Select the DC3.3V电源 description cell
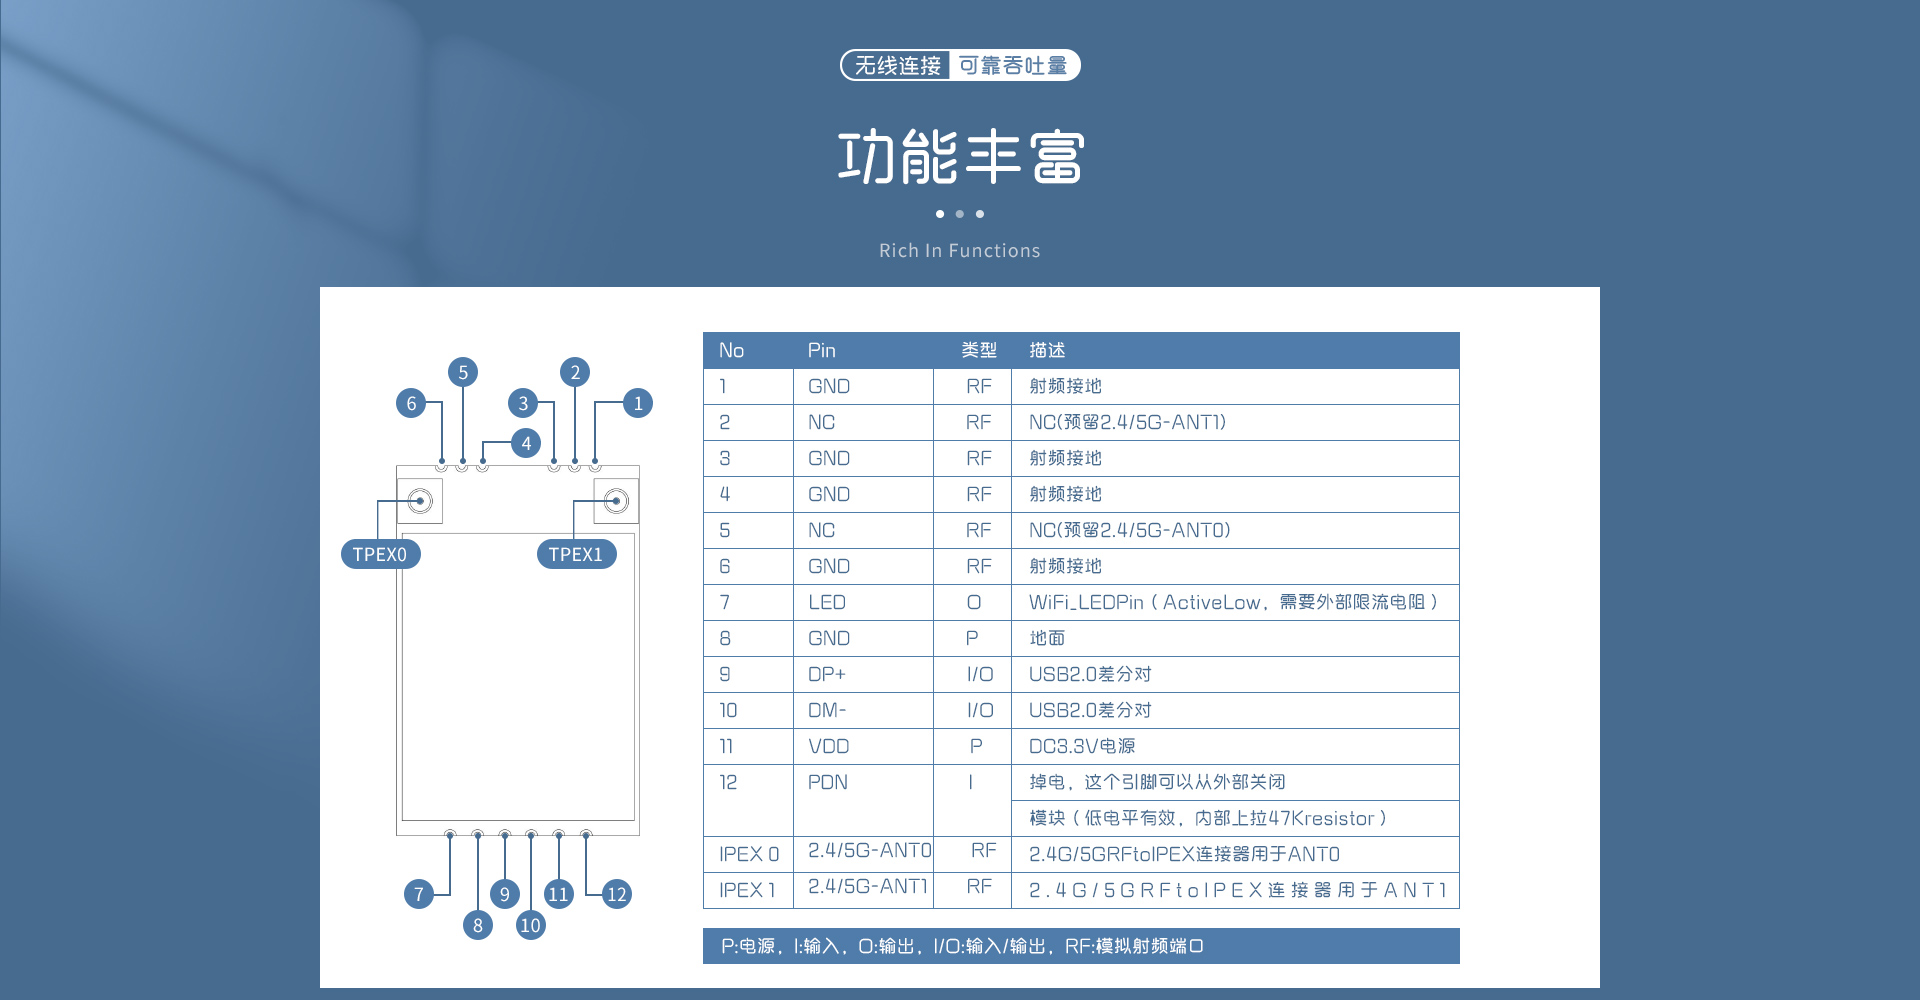The image size is (1920, 1000). pos(1082,747)
